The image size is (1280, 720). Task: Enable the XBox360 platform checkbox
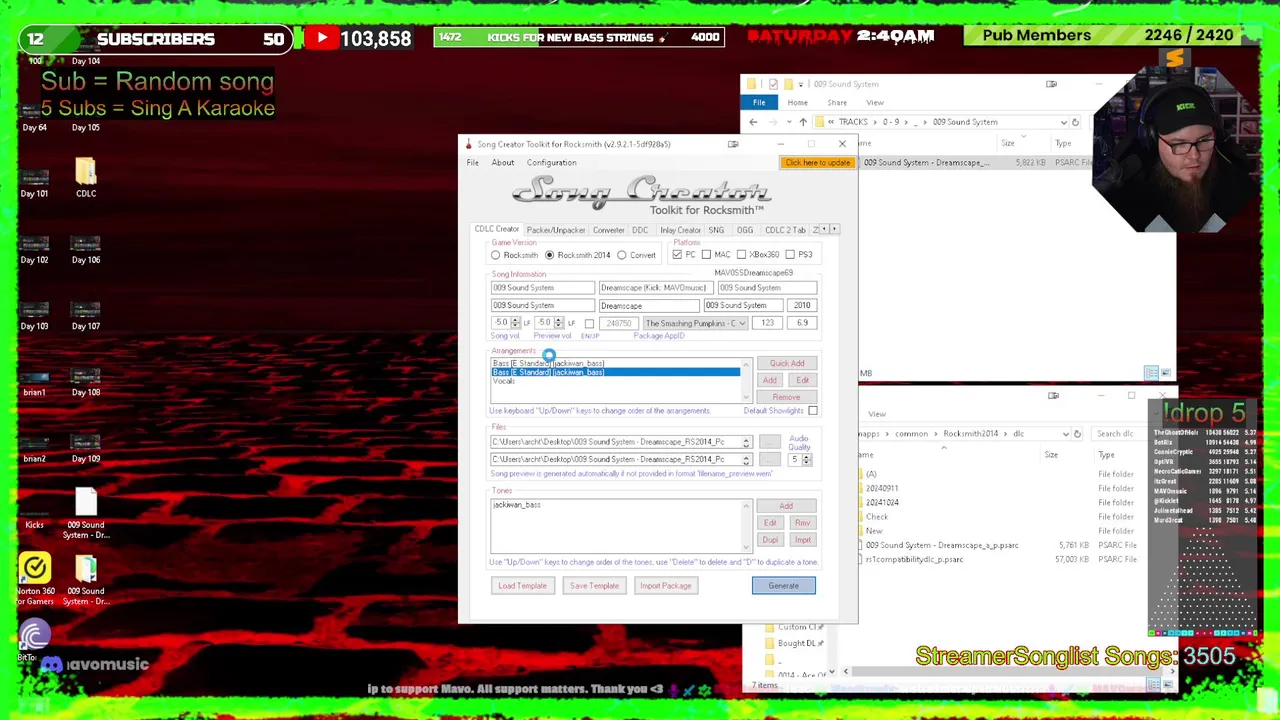point(741,255)
